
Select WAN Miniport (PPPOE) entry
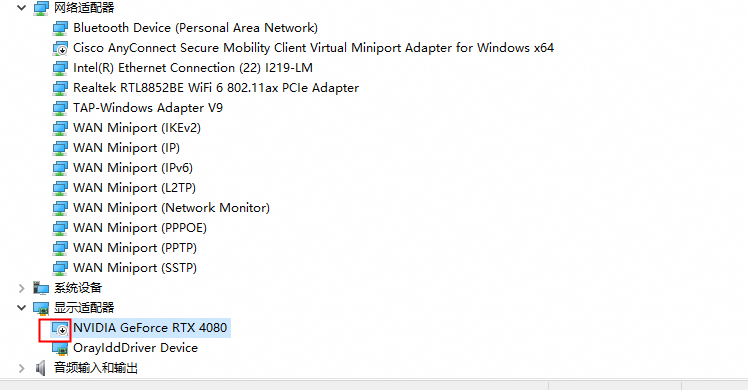click(140, 228)
